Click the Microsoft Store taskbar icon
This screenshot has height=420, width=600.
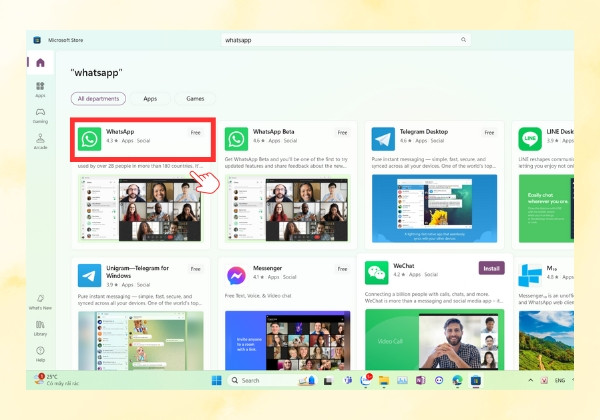(476, 380)
